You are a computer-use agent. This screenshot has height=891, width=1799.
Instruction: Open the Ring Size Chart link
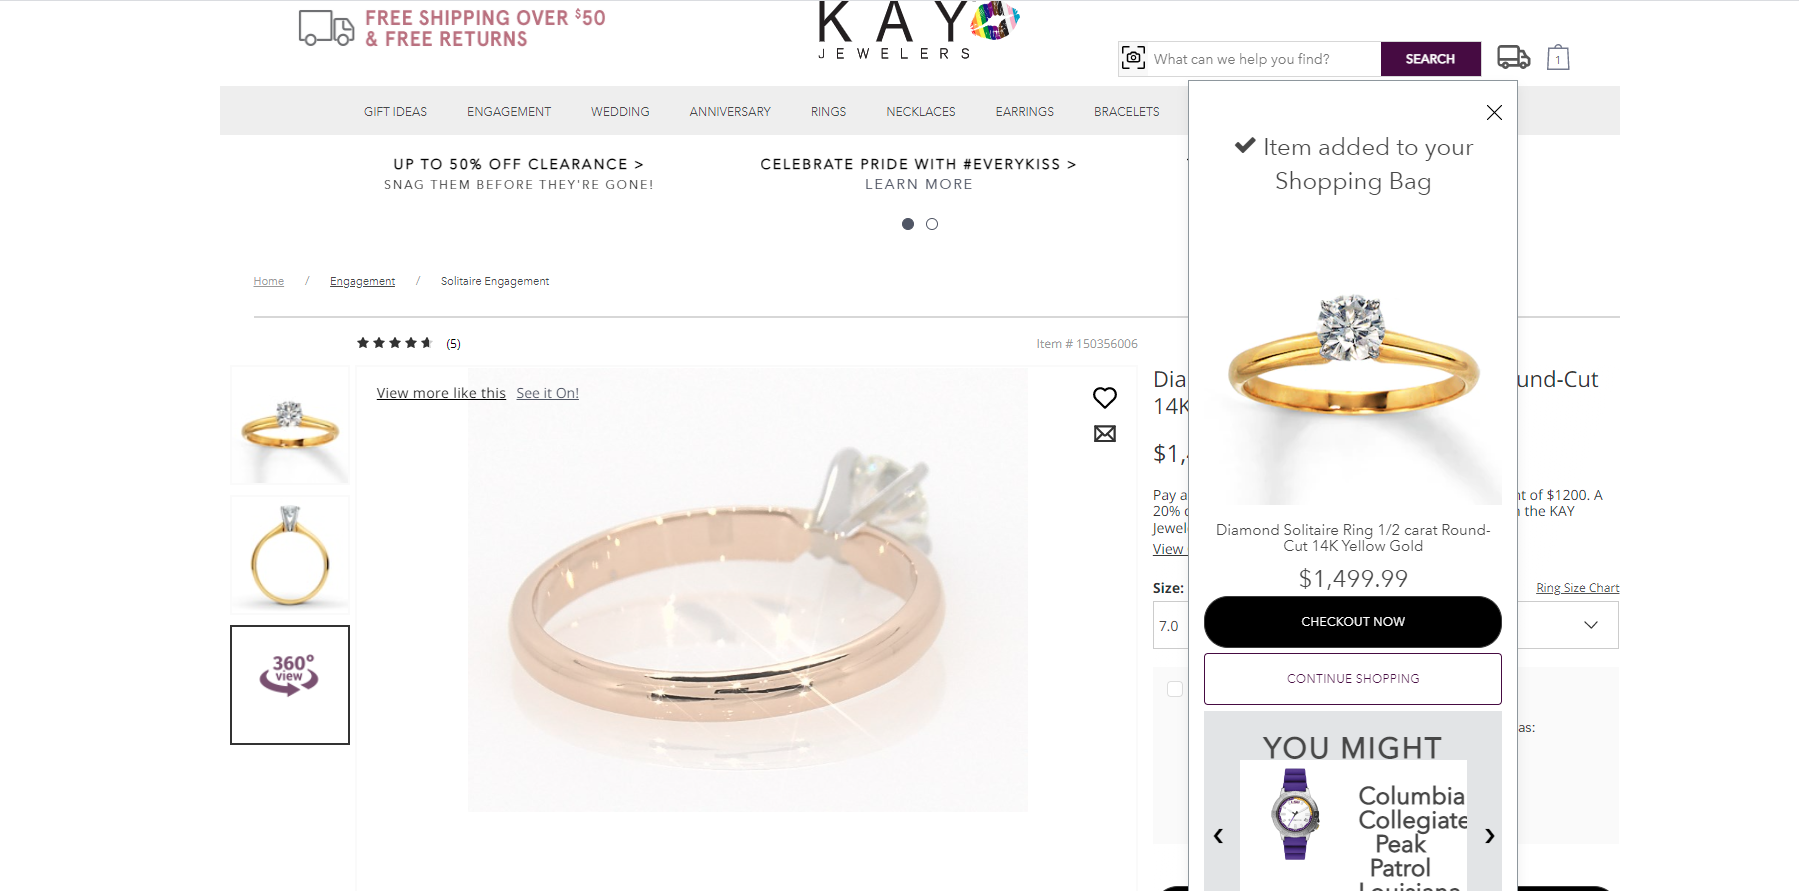pyautogui.click(x=1578, y=588)
